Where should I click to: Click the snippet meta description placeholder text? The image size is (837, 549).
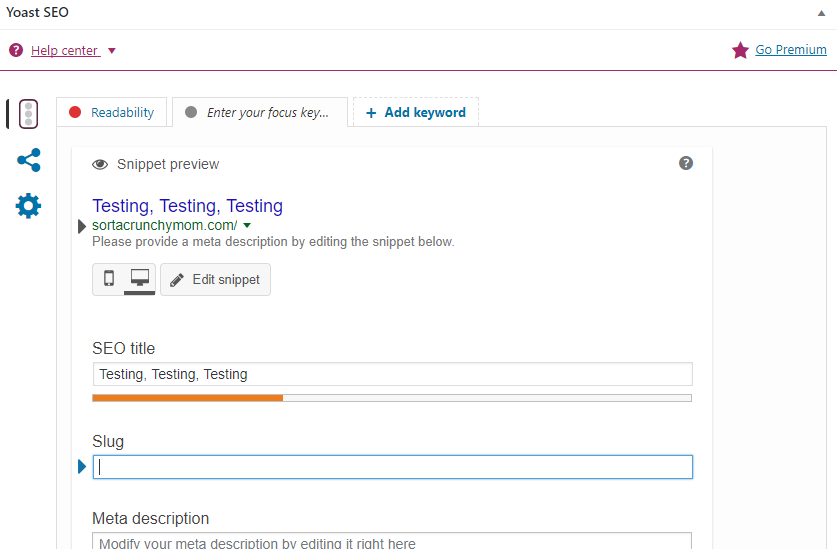pos(273,242)
